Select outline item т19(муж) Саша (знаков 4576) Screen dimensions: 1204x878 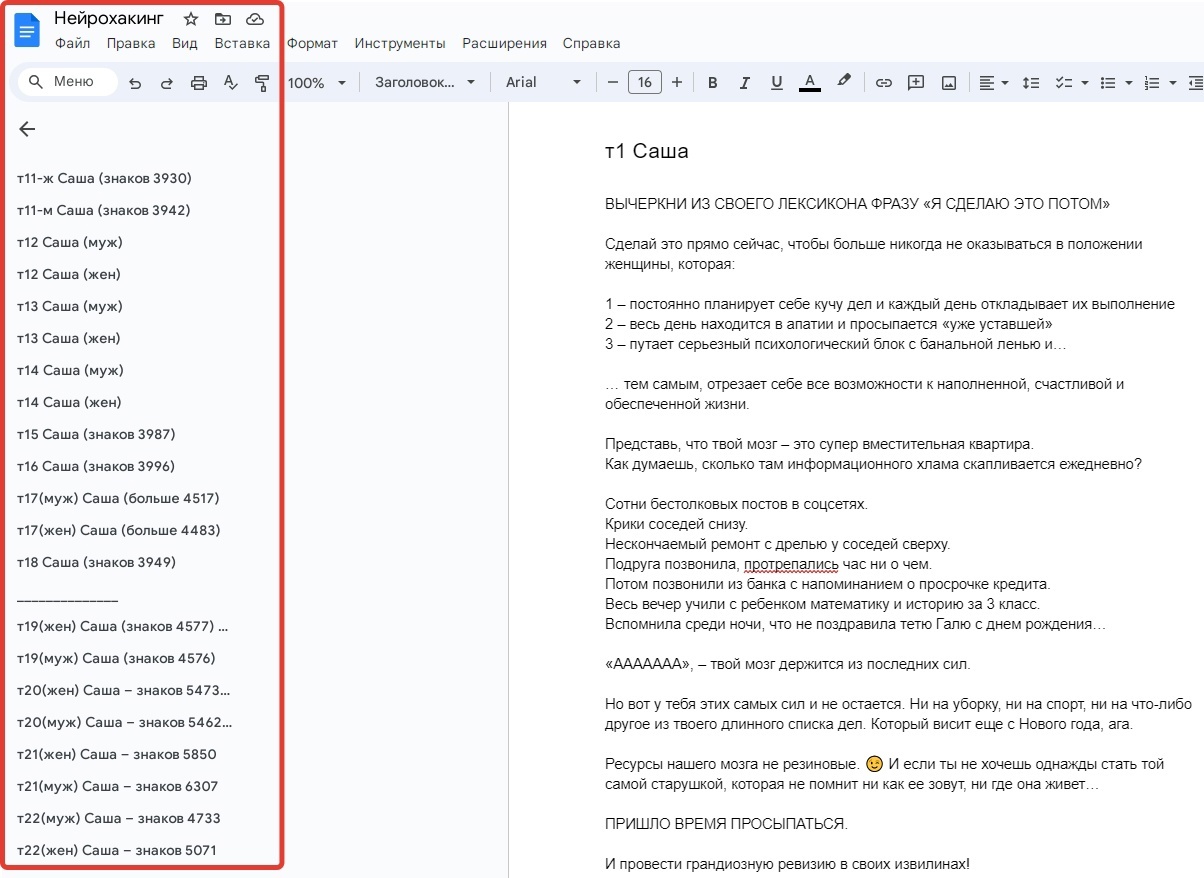click(x=116, y=658)
